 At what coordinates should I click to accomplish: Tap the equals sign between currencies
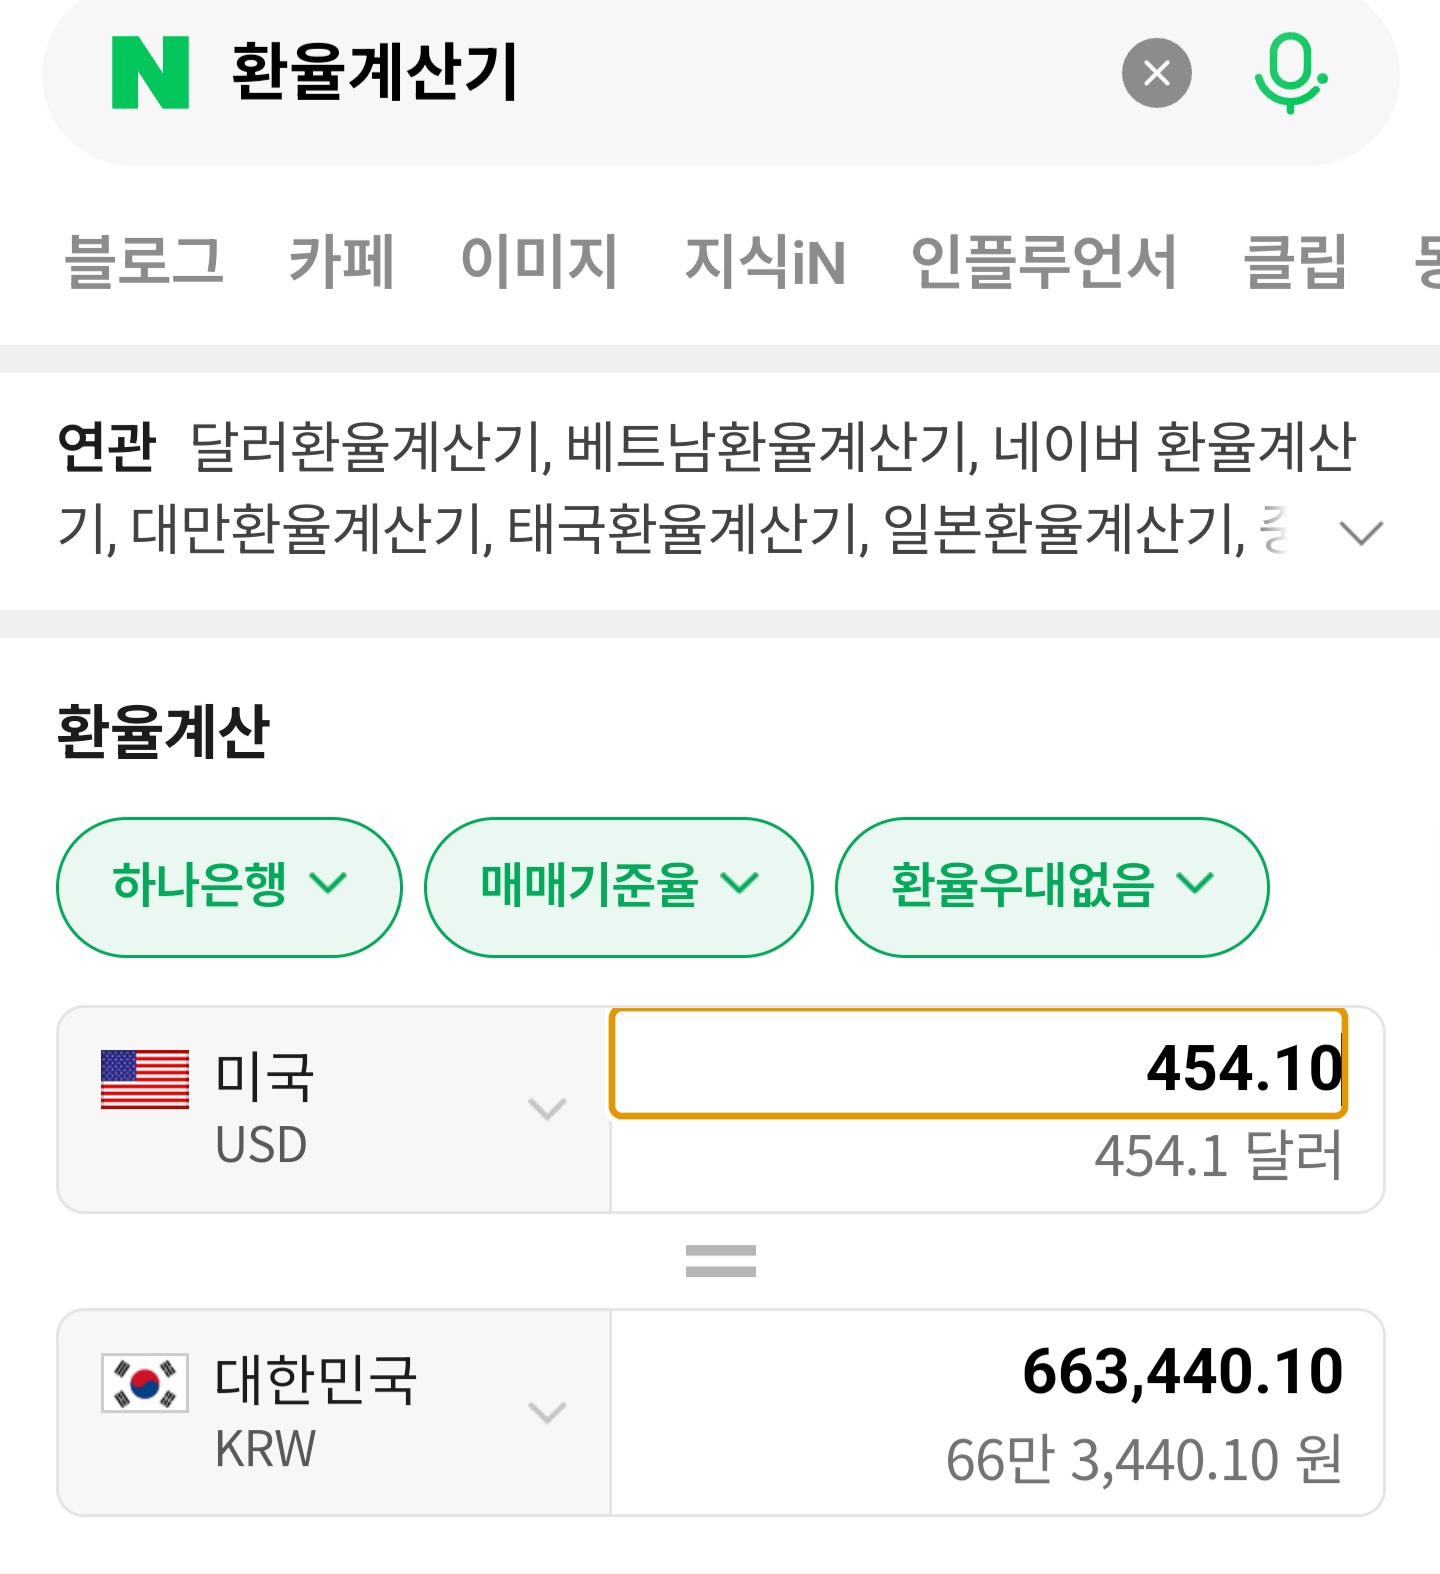pyautogui.click(x=720, y=1260)
